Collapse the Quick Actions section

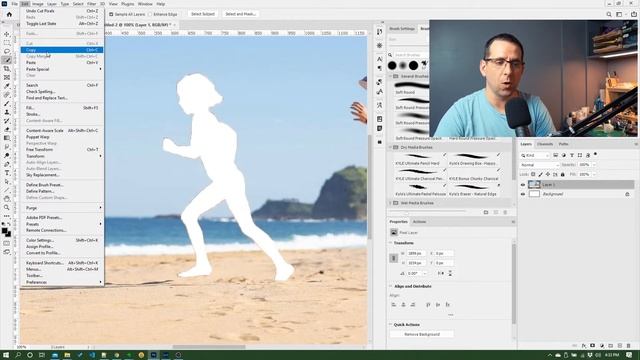391,324
